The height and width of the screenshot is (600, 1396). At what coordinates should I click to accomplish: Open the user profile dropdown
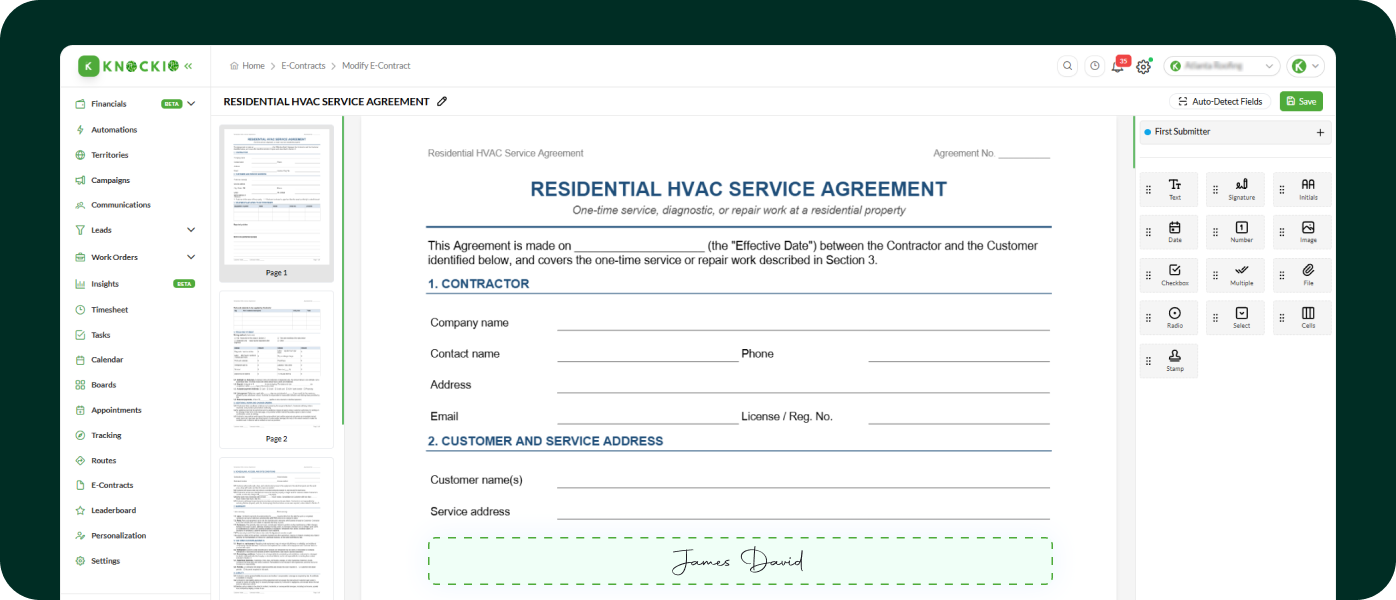(x=1305, y=66)
